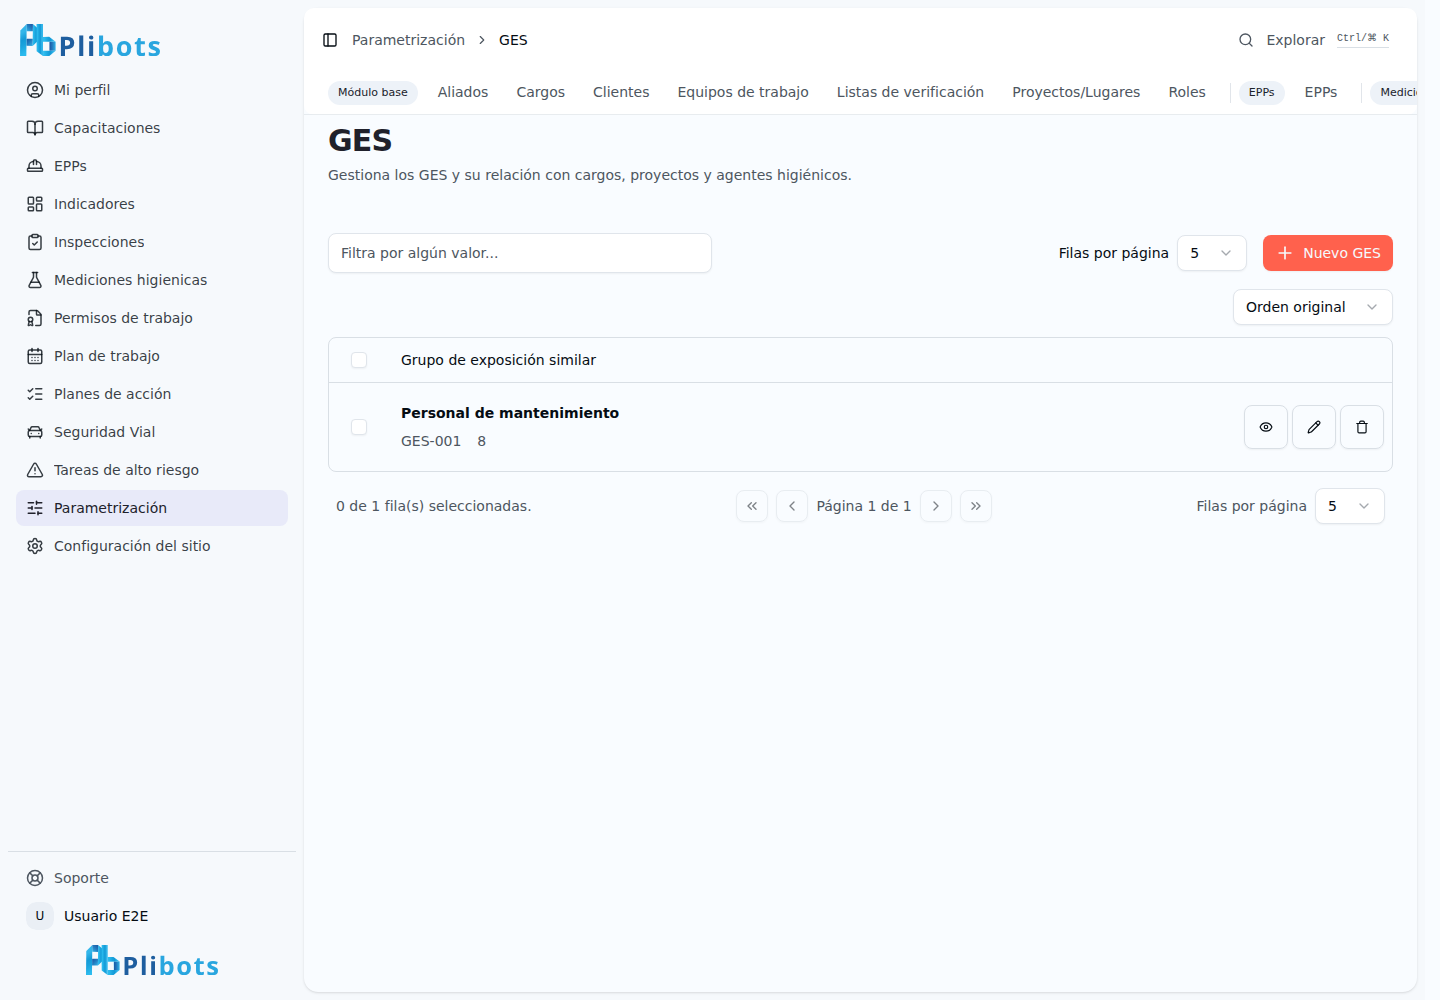Click the pencil edit icon for GES-001

(x=1314, y=427)
